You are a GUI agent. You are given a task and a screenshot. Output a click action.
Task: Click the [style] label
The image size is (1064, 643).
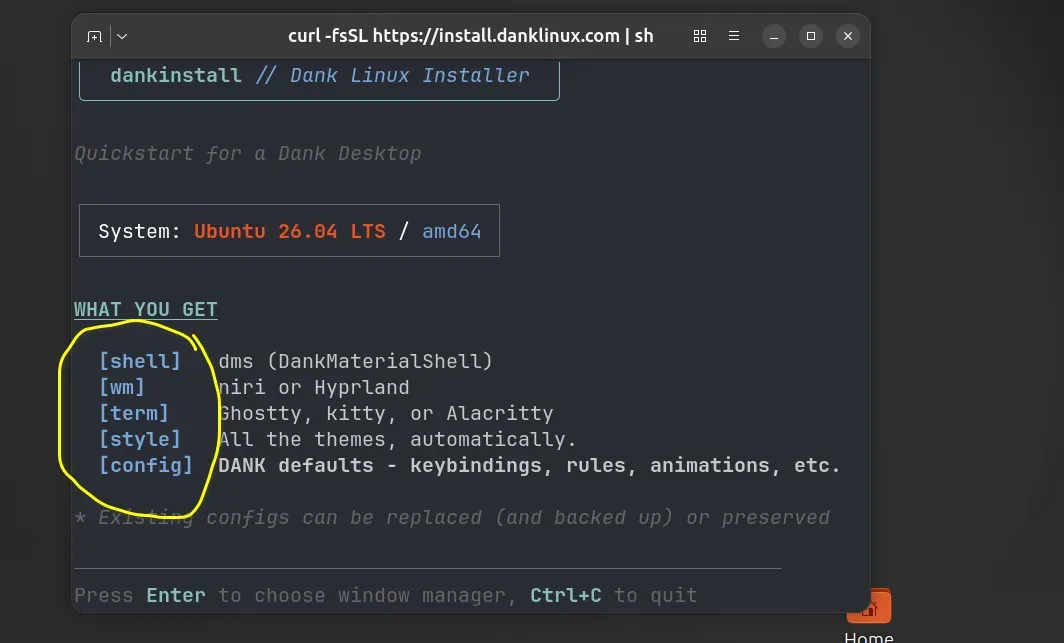(140, 439)
